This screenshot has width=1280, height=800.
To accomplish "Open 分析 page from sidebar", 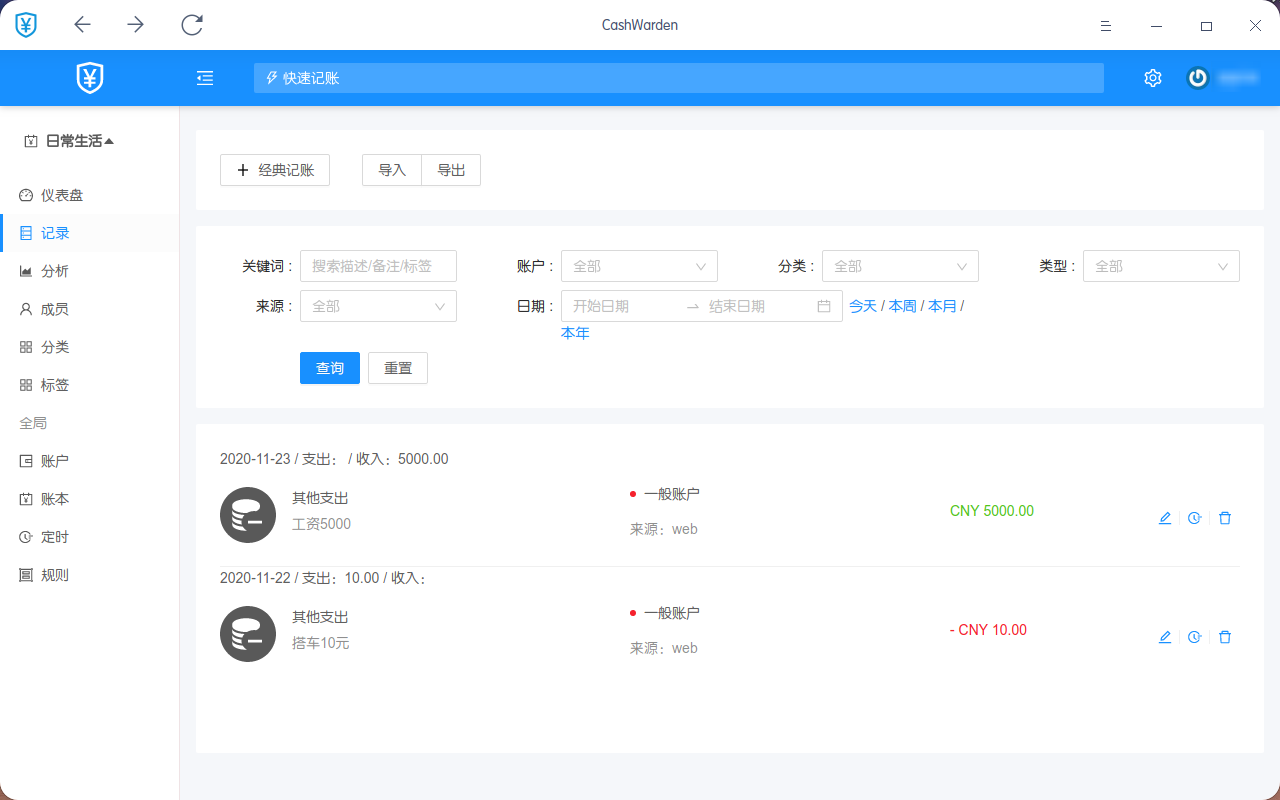I will click(54, 271).
